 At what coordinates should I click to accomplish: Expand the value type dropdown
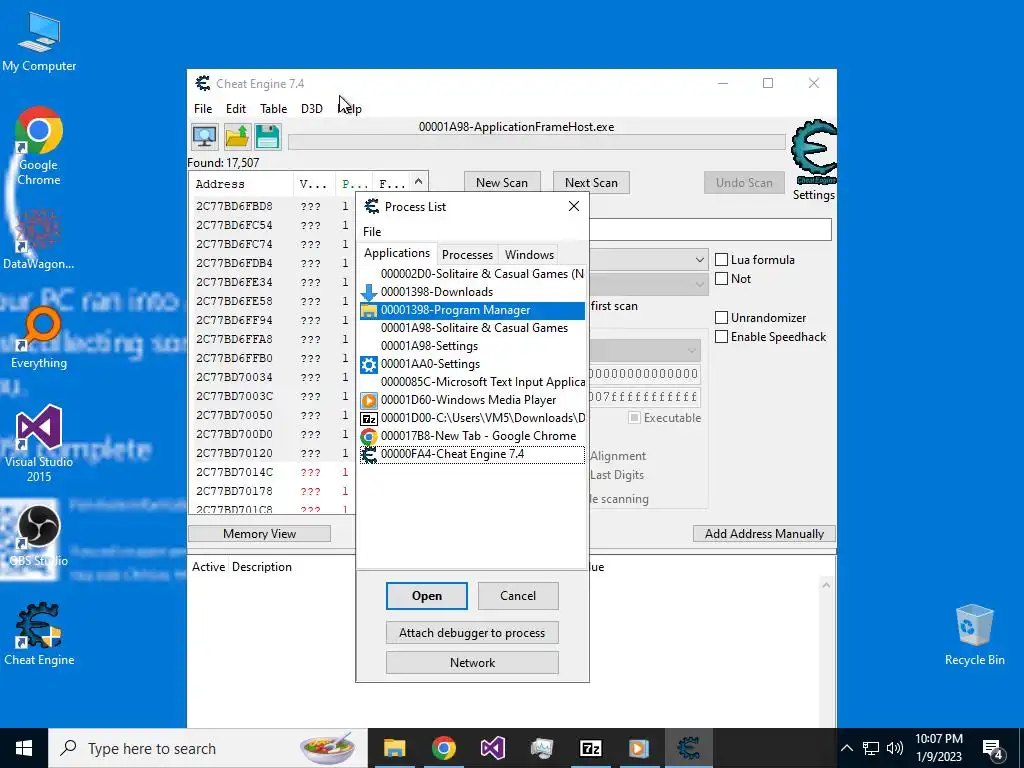coord(699,284)
